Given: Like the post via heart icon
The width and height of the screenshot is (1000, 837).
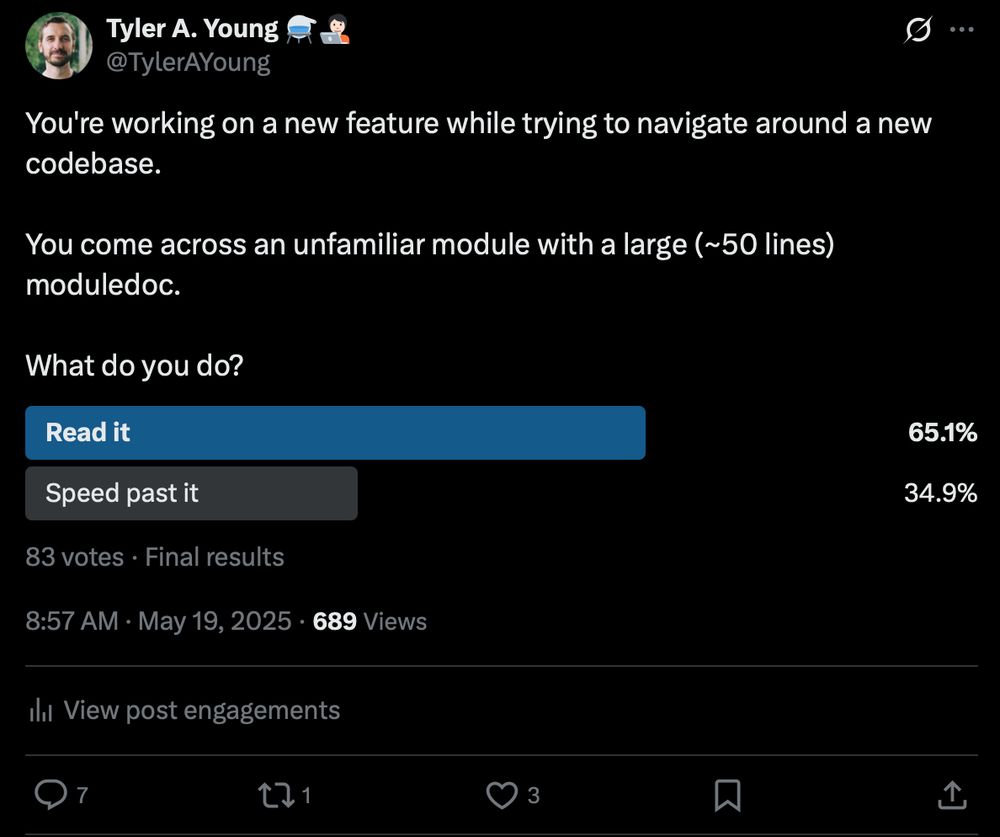Looking at the screenshot, I should 502,794.
